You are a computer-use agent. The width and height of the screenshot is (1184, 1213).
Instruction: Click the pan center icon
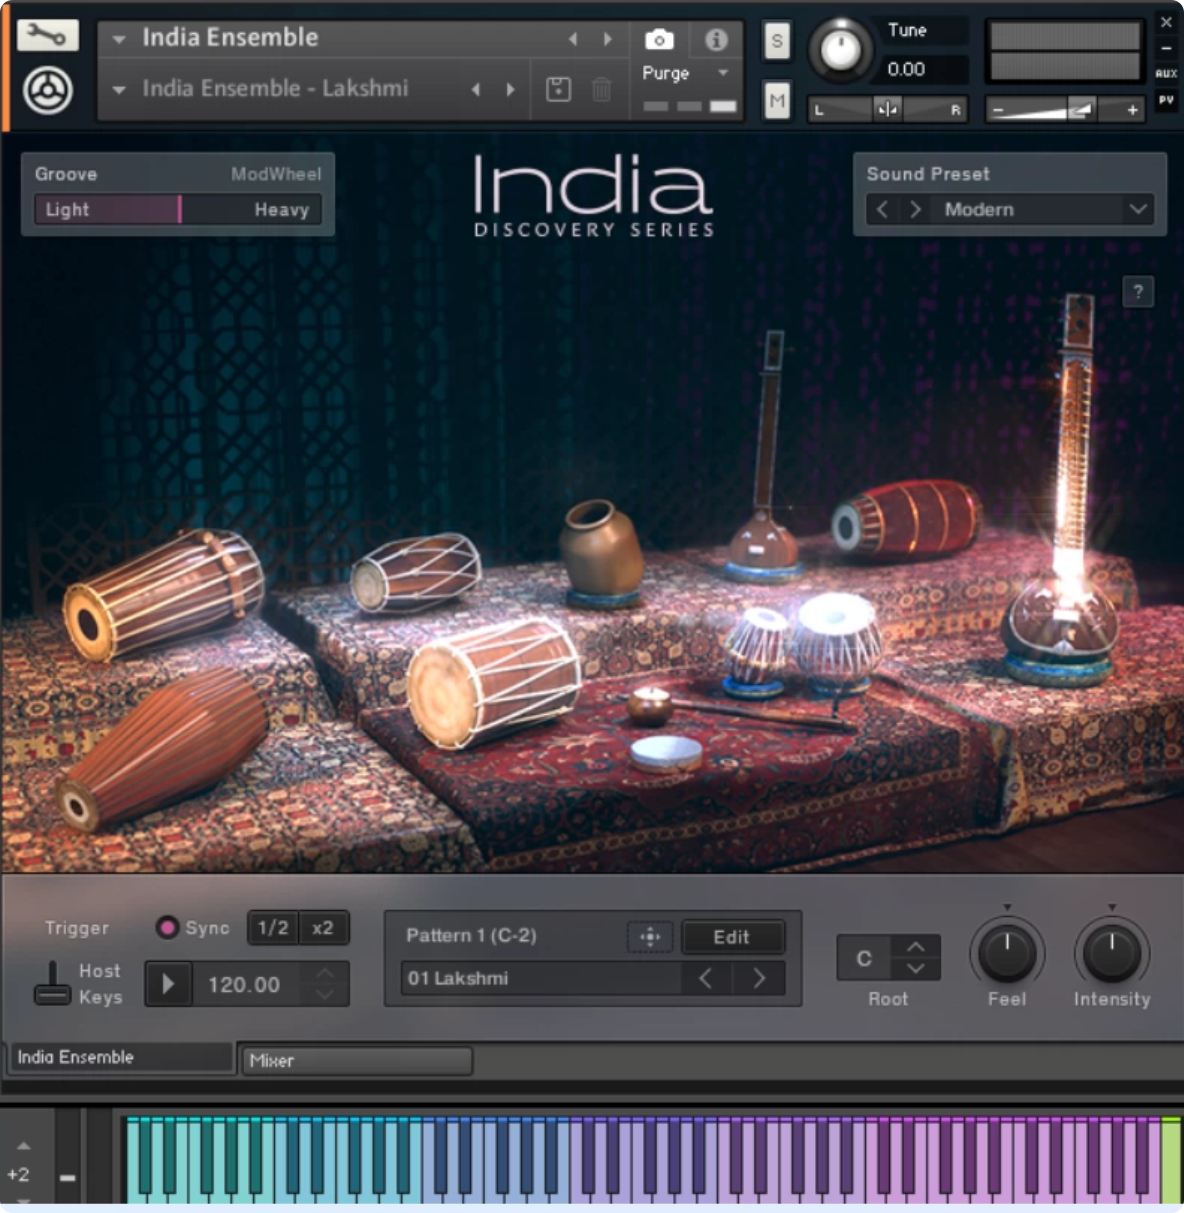[887, 109]
